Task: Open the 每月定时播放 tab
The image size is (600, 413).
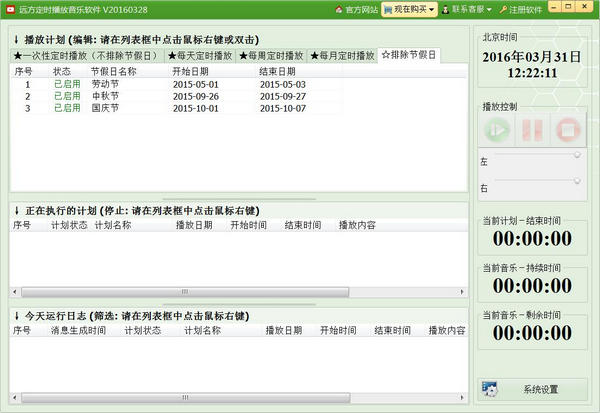Action: pos(343,56)
